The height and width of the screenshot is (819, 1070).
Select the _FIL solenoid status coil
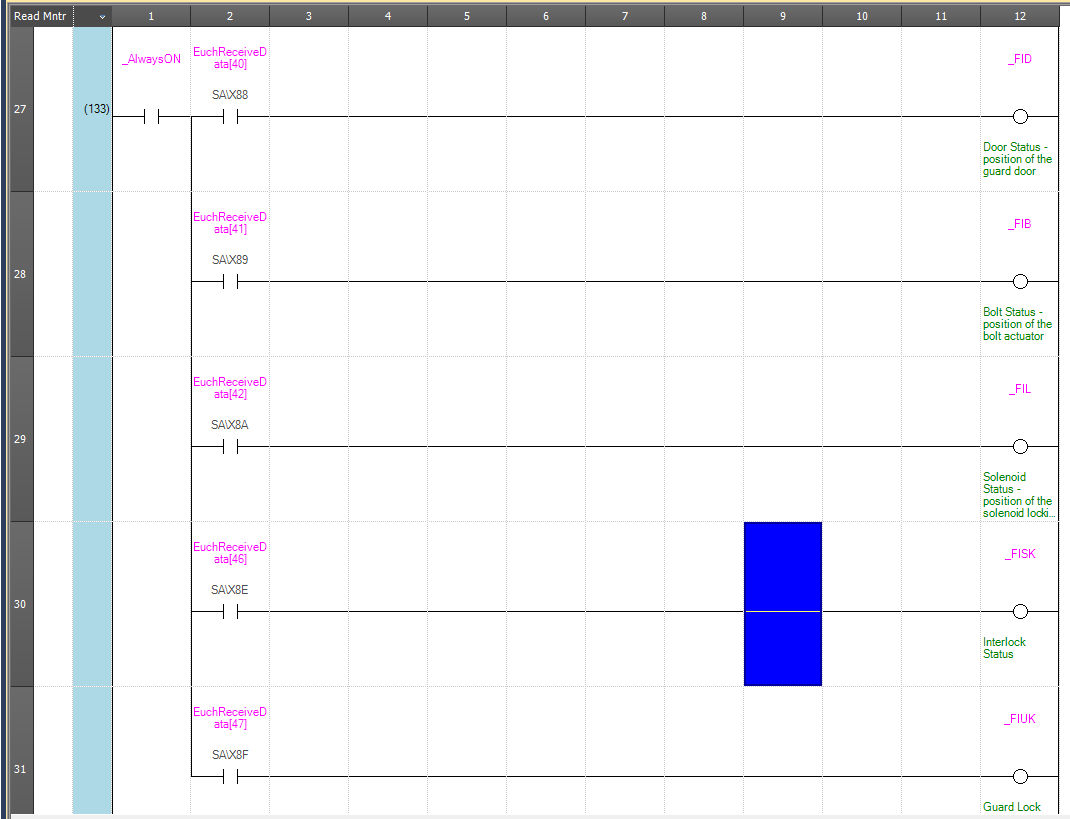[1020, 447]
